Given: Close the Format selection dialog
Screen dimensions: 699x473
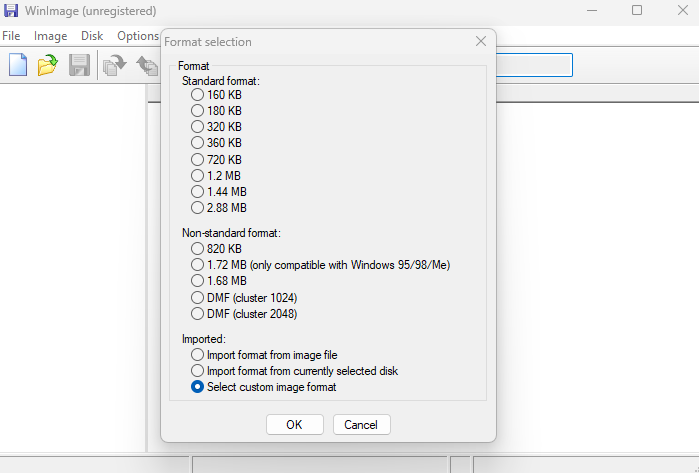Looking at the screenshot, I should [x=481, y=41].
